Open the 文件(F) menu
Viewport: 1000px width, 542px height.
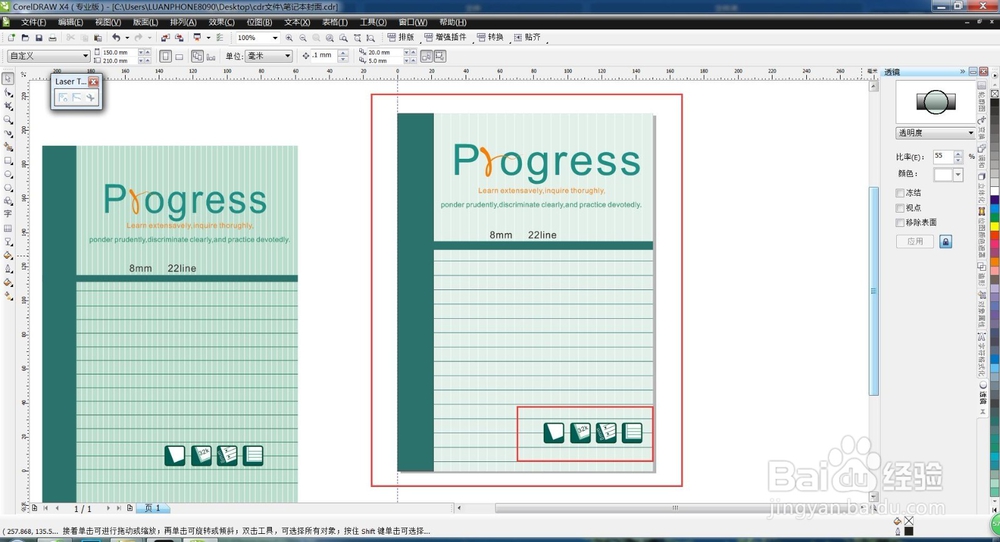point(33,22)
